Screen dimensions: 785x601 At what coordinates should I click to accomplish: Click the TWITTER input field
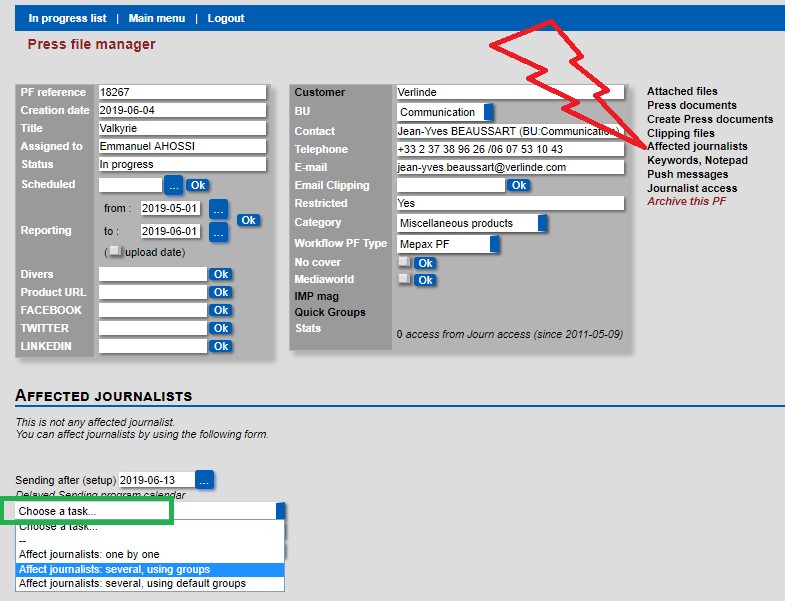153,328
